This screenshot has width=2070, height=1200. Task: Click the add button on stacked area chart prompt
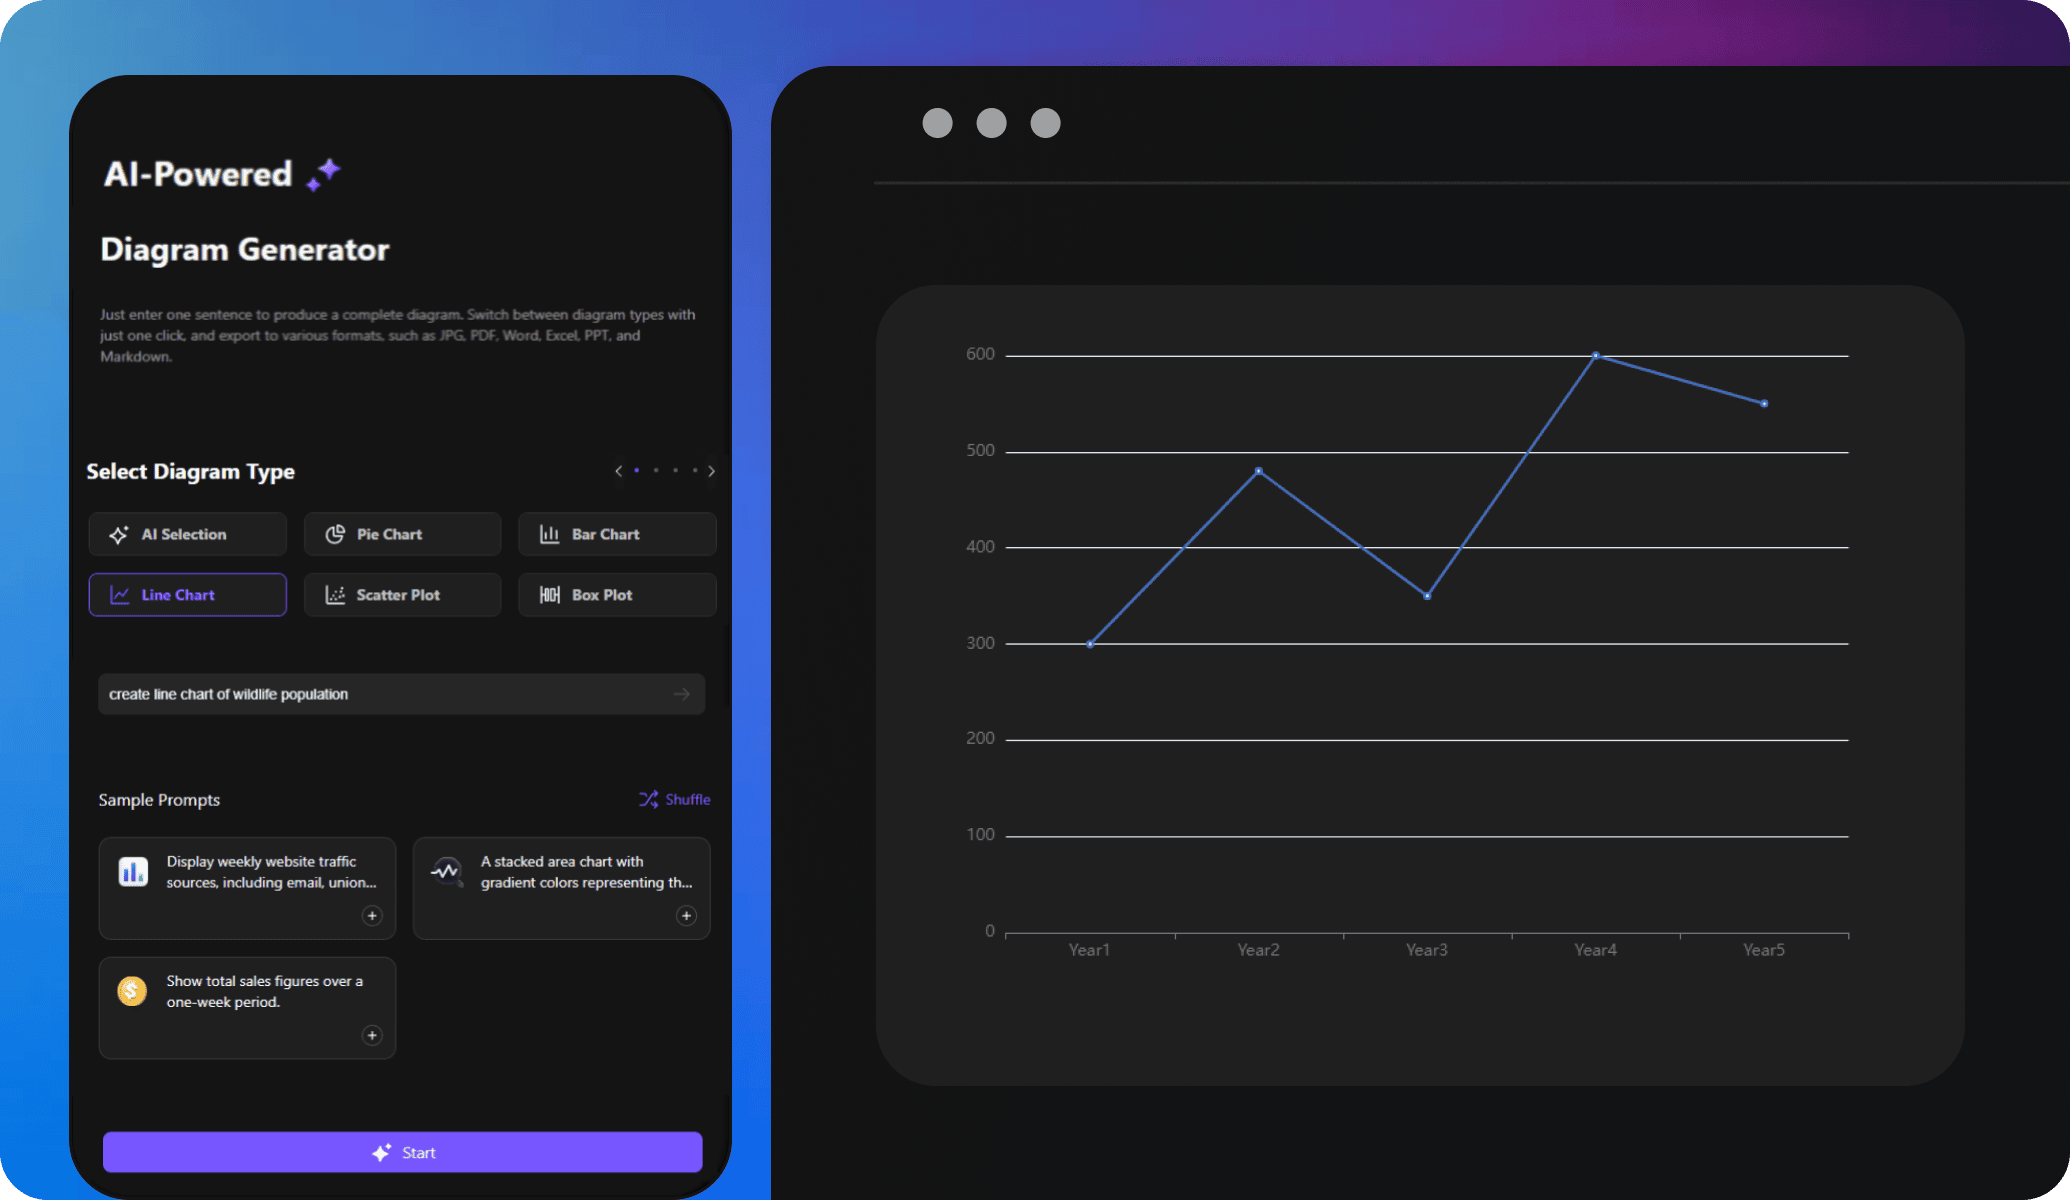(x=687, y=914)
